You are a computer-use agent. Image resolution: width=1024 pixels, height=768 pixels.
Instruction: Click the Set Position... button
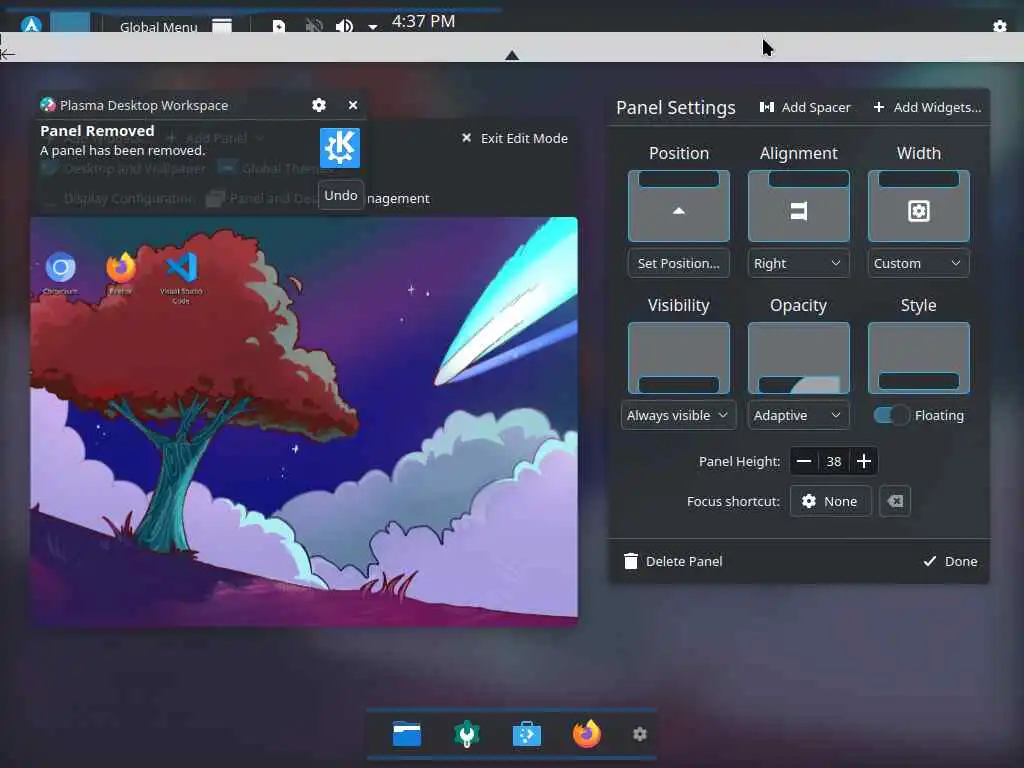click(679, 263)
